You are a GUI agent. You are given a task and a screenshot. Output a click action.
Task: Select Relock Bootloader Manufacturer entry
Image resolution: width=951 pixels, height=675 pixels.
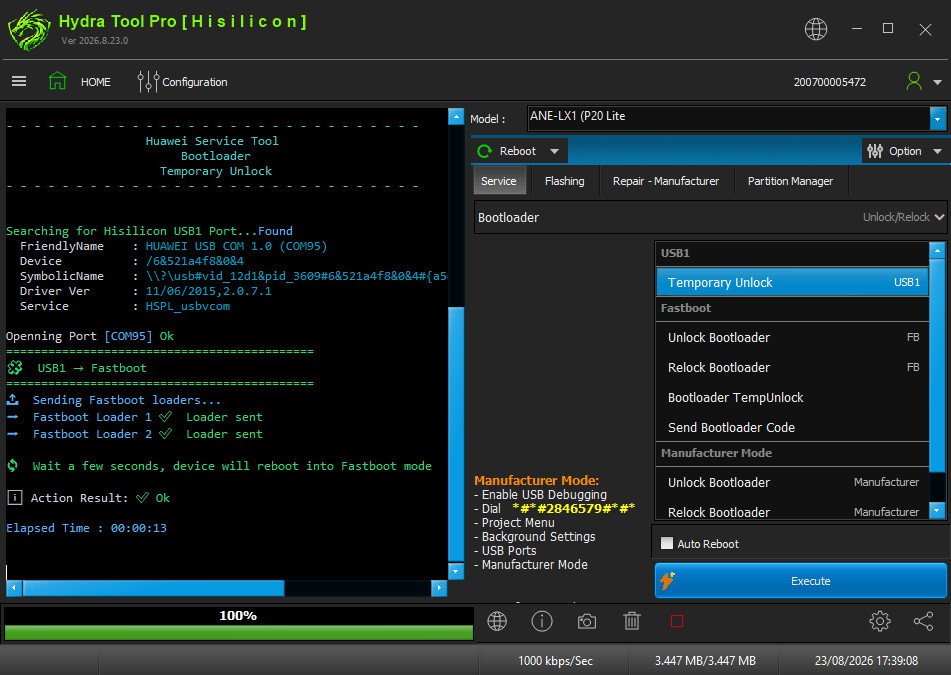pos(793,511)
